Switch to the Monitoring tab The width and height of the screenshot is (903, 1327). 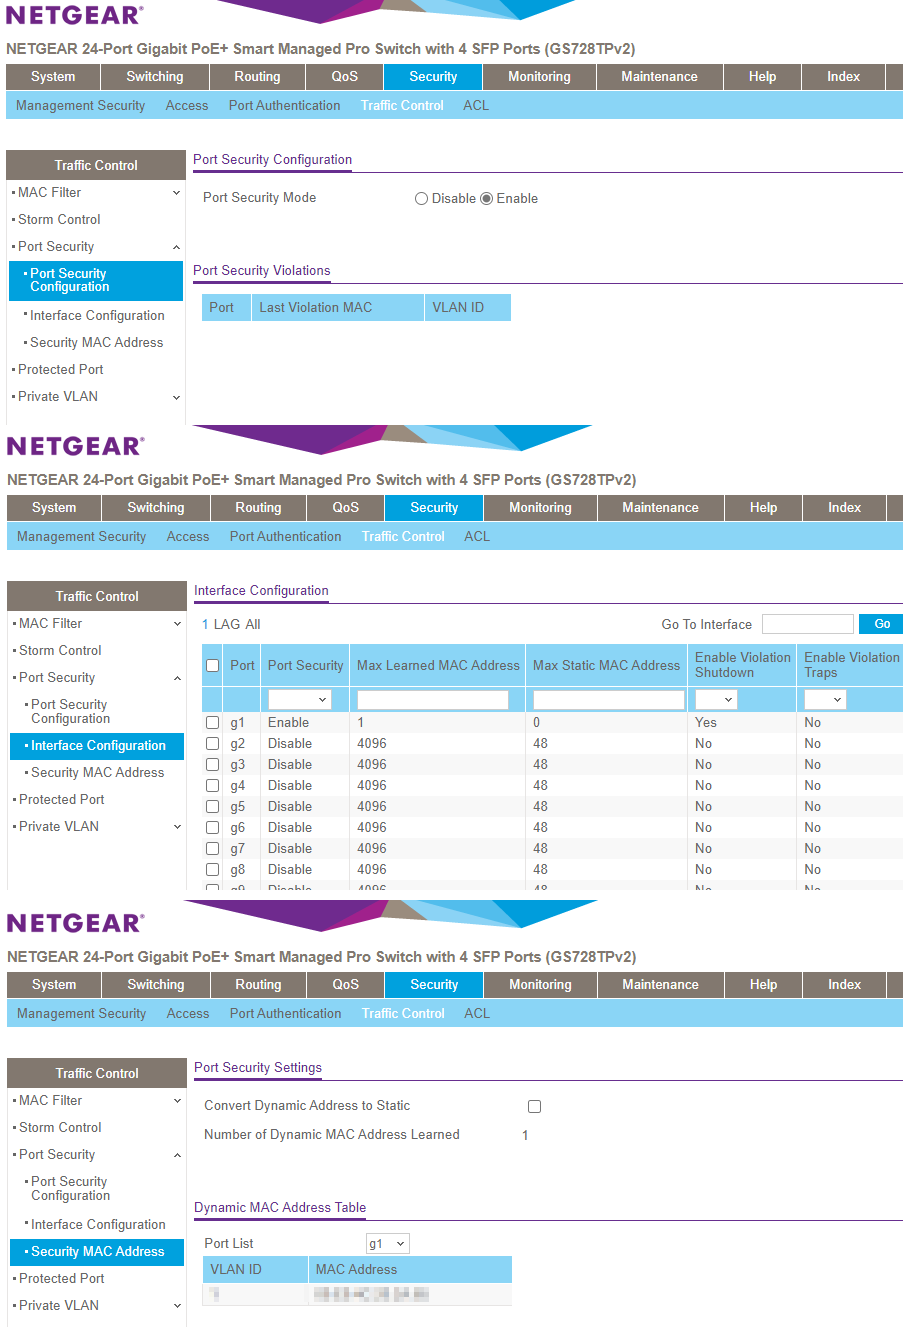pyautogui.click(x=539, y=76)
